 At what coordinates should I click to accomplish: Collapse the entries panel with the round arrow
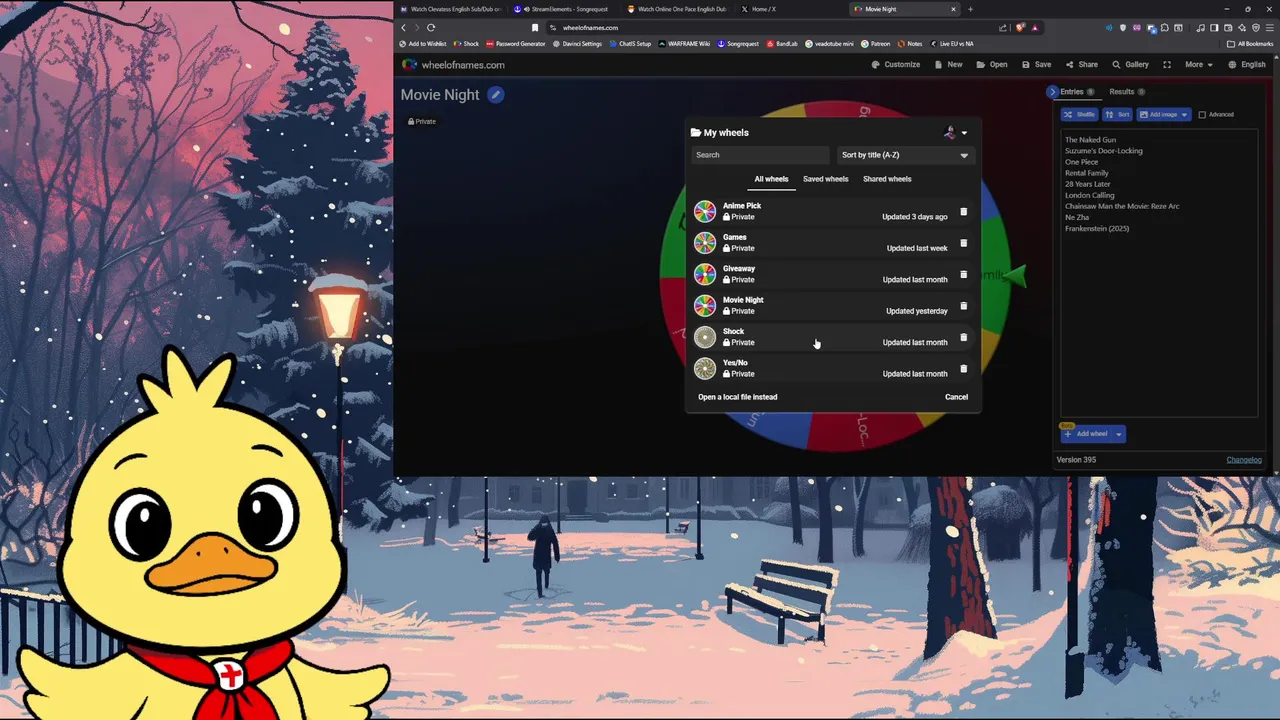tap(1052, 92)
